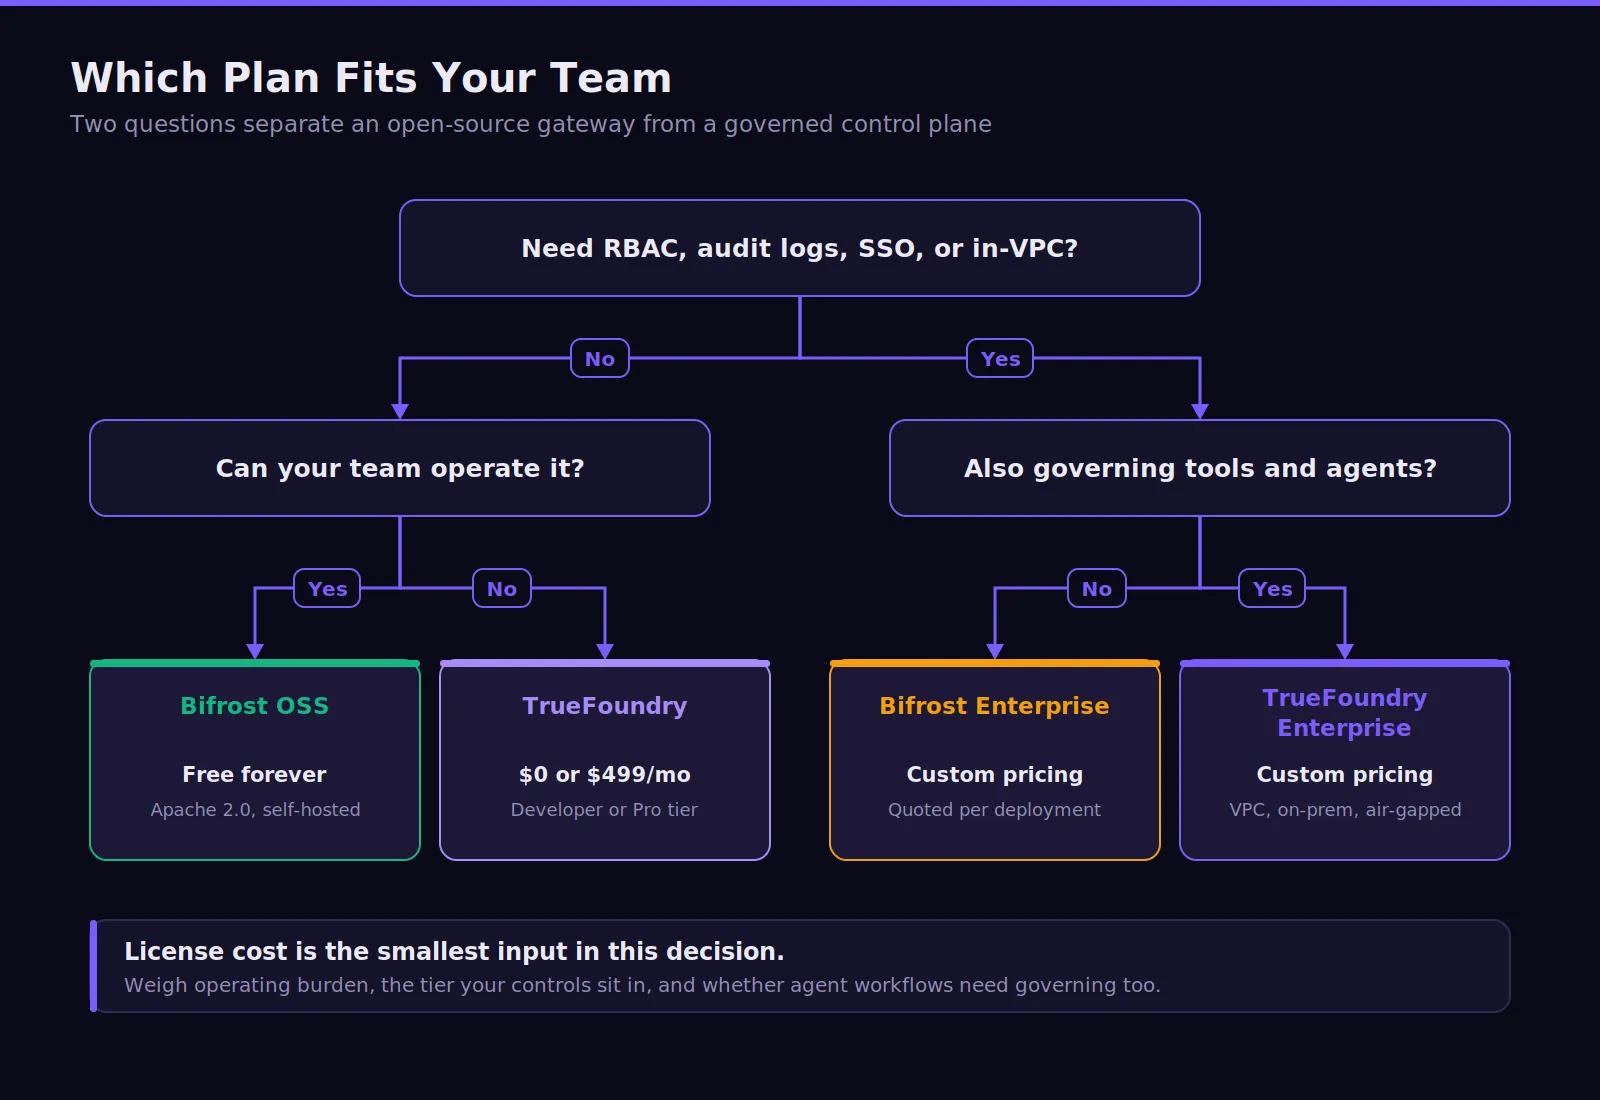Click the 'Bifrost Enterprise' card heading
Image resolution: width=1600 pixels, height=1100 pixels.
tap(995, 706)
